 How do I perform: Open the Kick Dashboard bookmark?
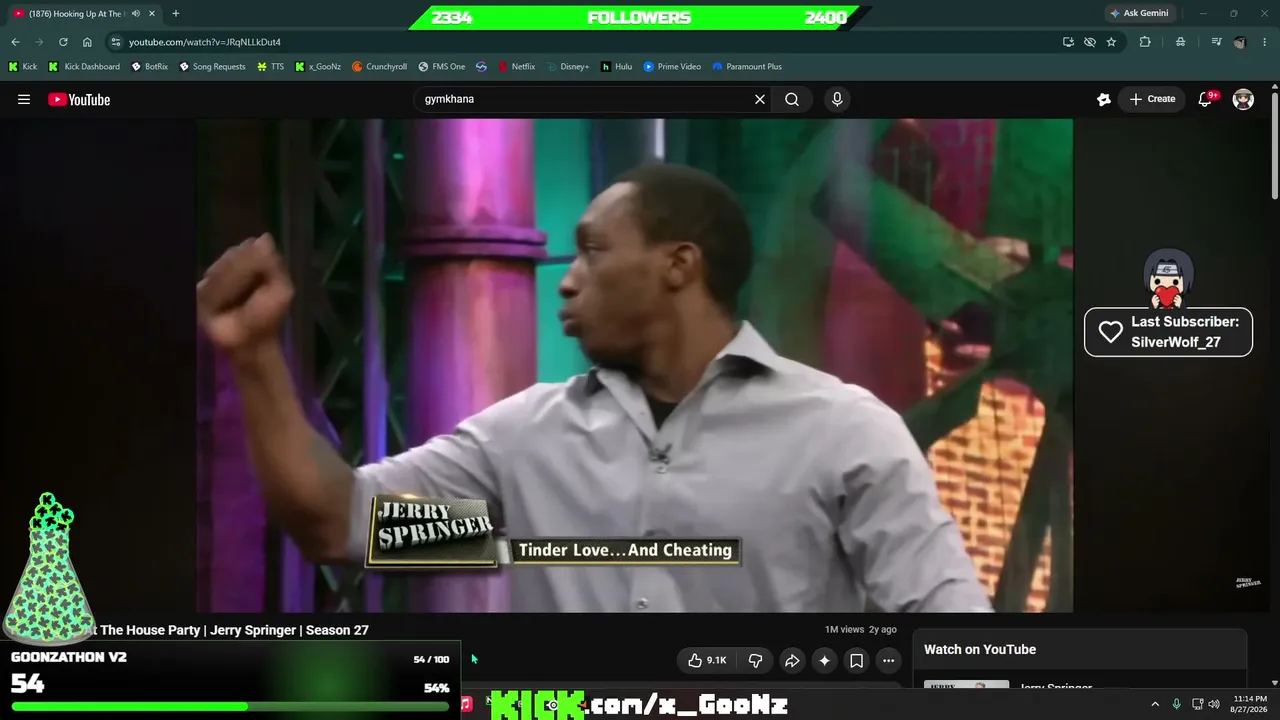click(x=84, y=66)
